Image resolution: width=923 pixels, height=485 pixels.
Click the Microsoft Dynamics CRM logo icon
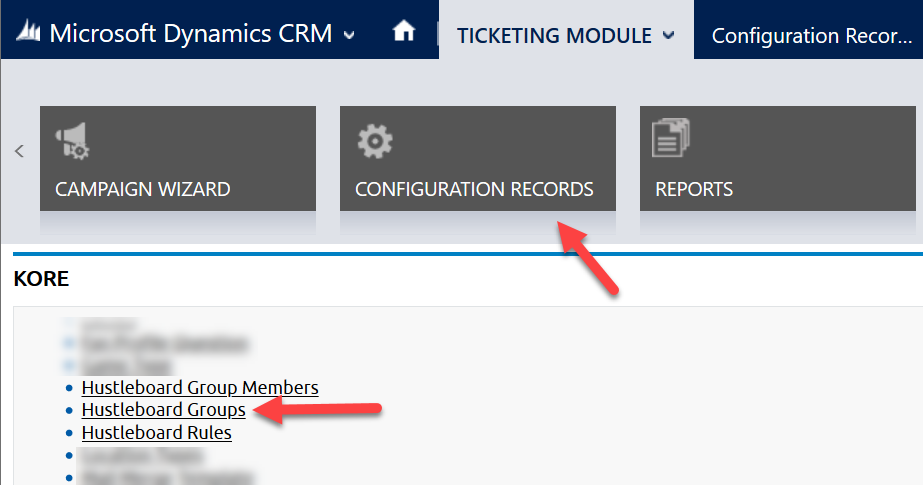(x=28, y=31)
